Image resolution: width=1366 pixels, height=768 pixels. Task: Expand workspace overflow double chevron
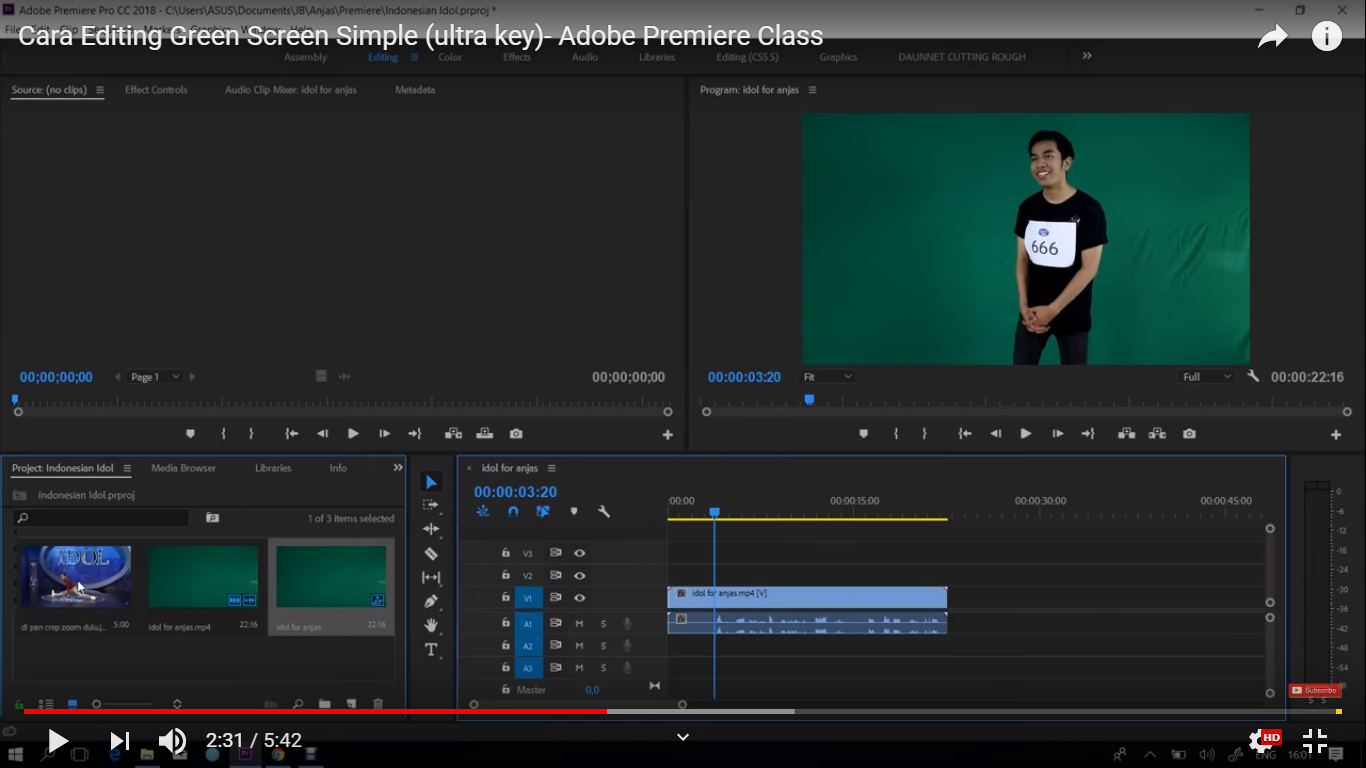(x=1087, y=56)
